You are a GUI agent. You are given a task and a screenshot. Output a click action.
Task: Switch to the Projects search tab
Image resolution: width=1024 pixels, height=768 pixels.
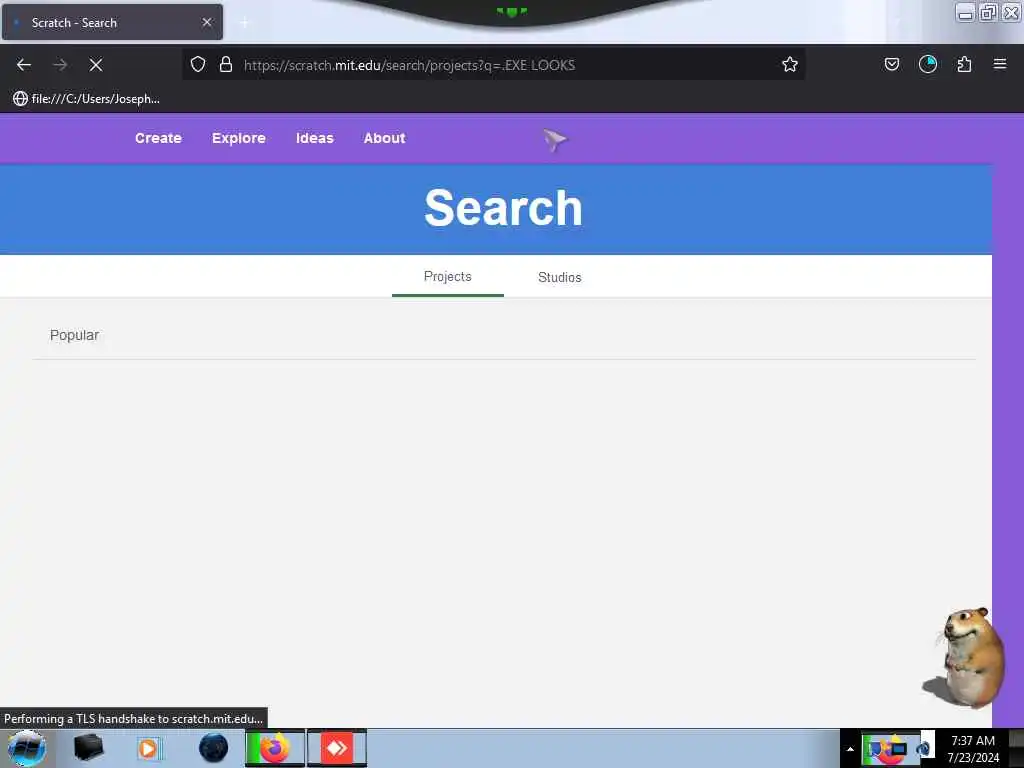coord(447,277)
